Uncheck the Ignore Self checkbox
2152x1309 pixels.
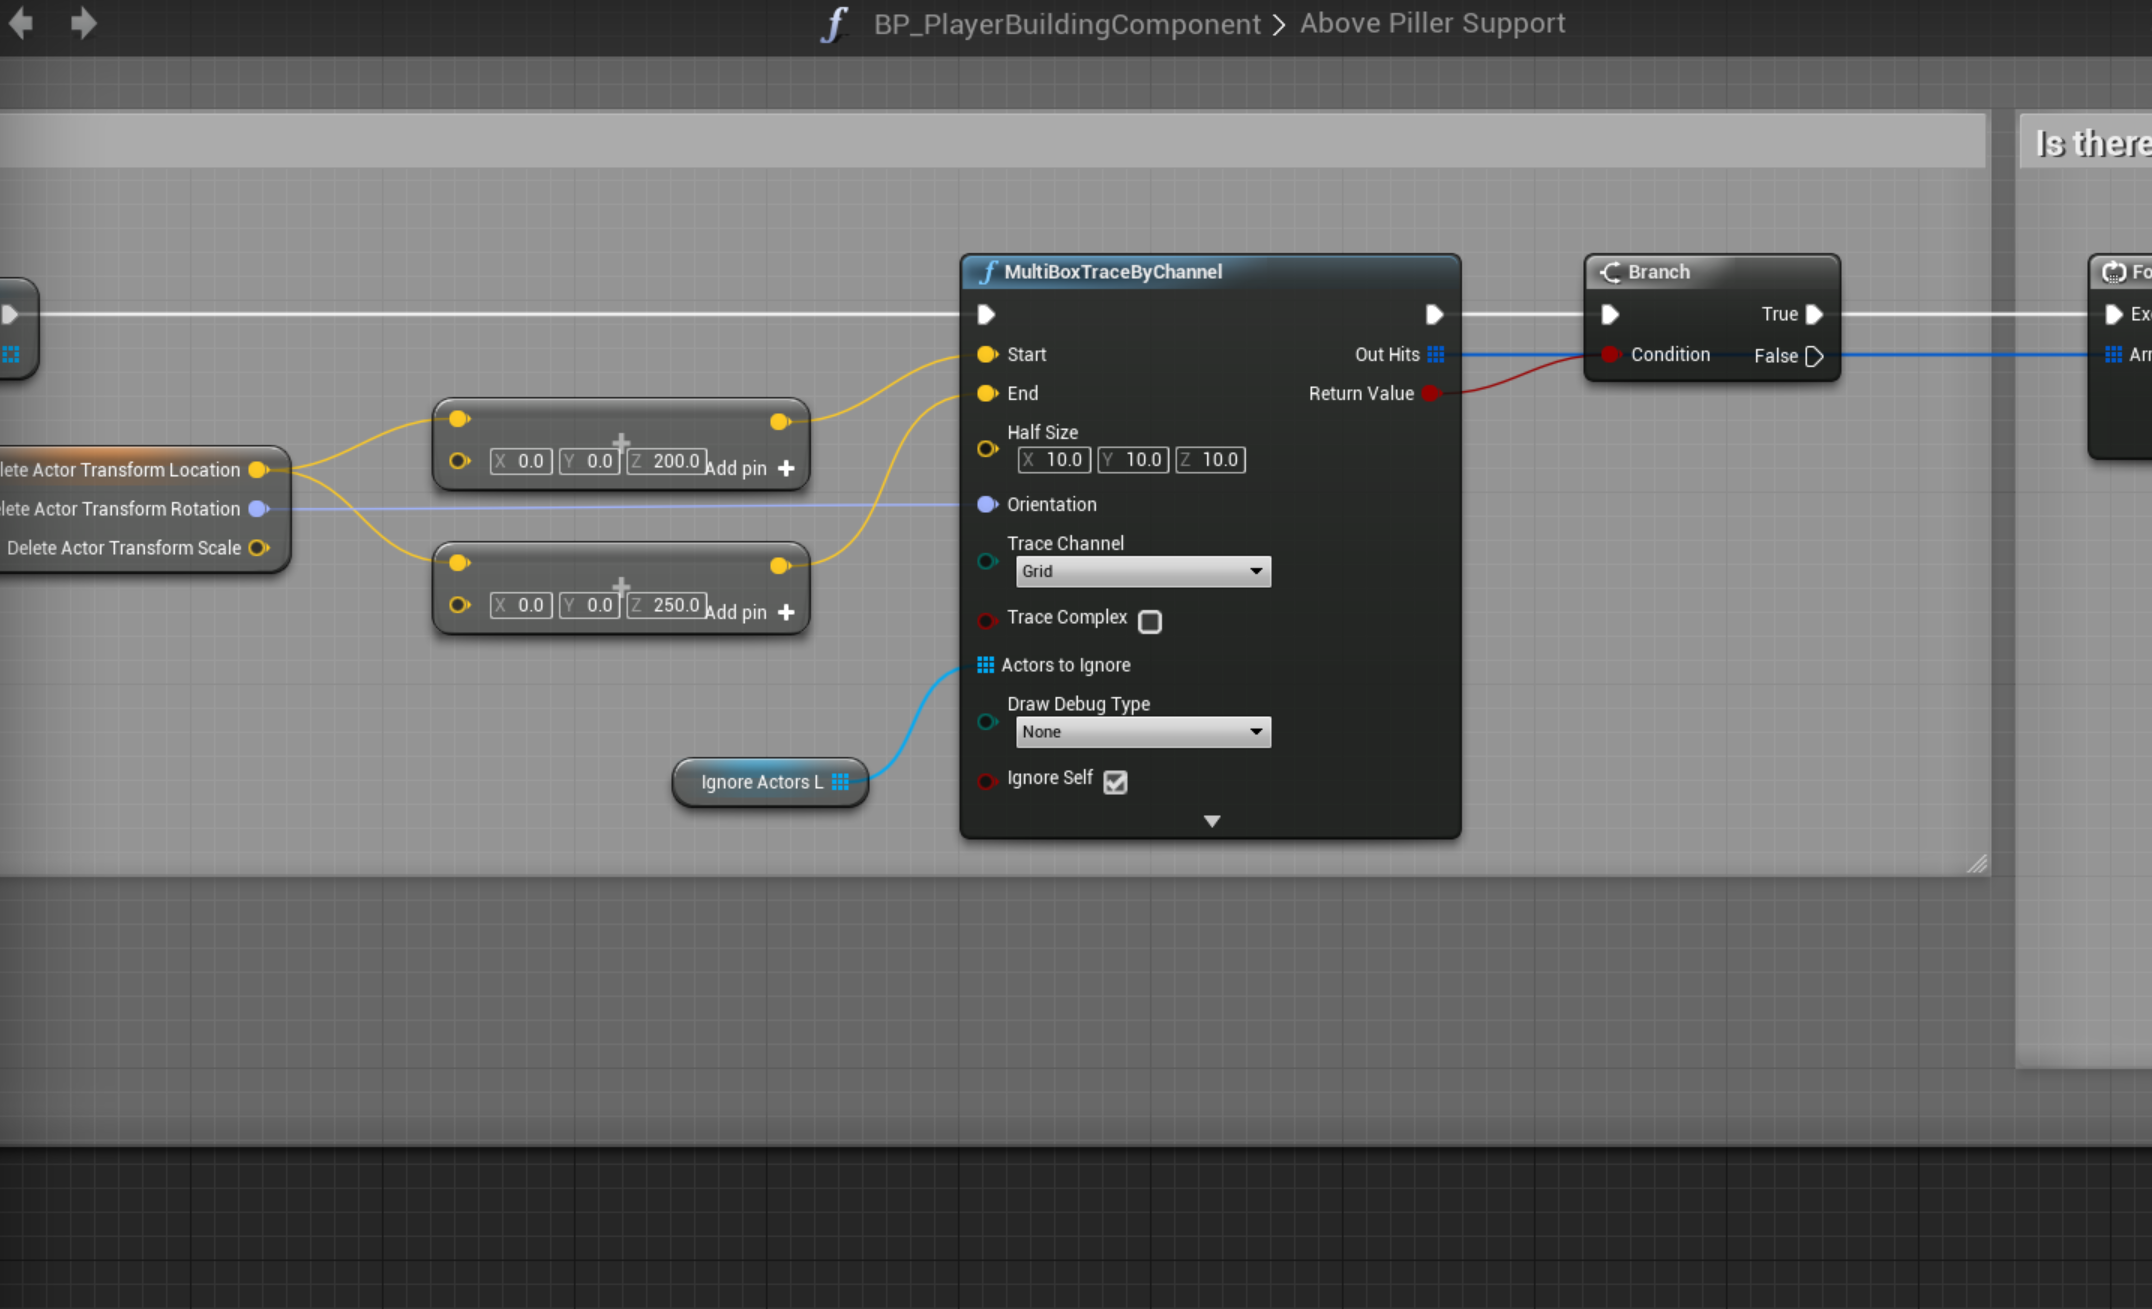1115,782
